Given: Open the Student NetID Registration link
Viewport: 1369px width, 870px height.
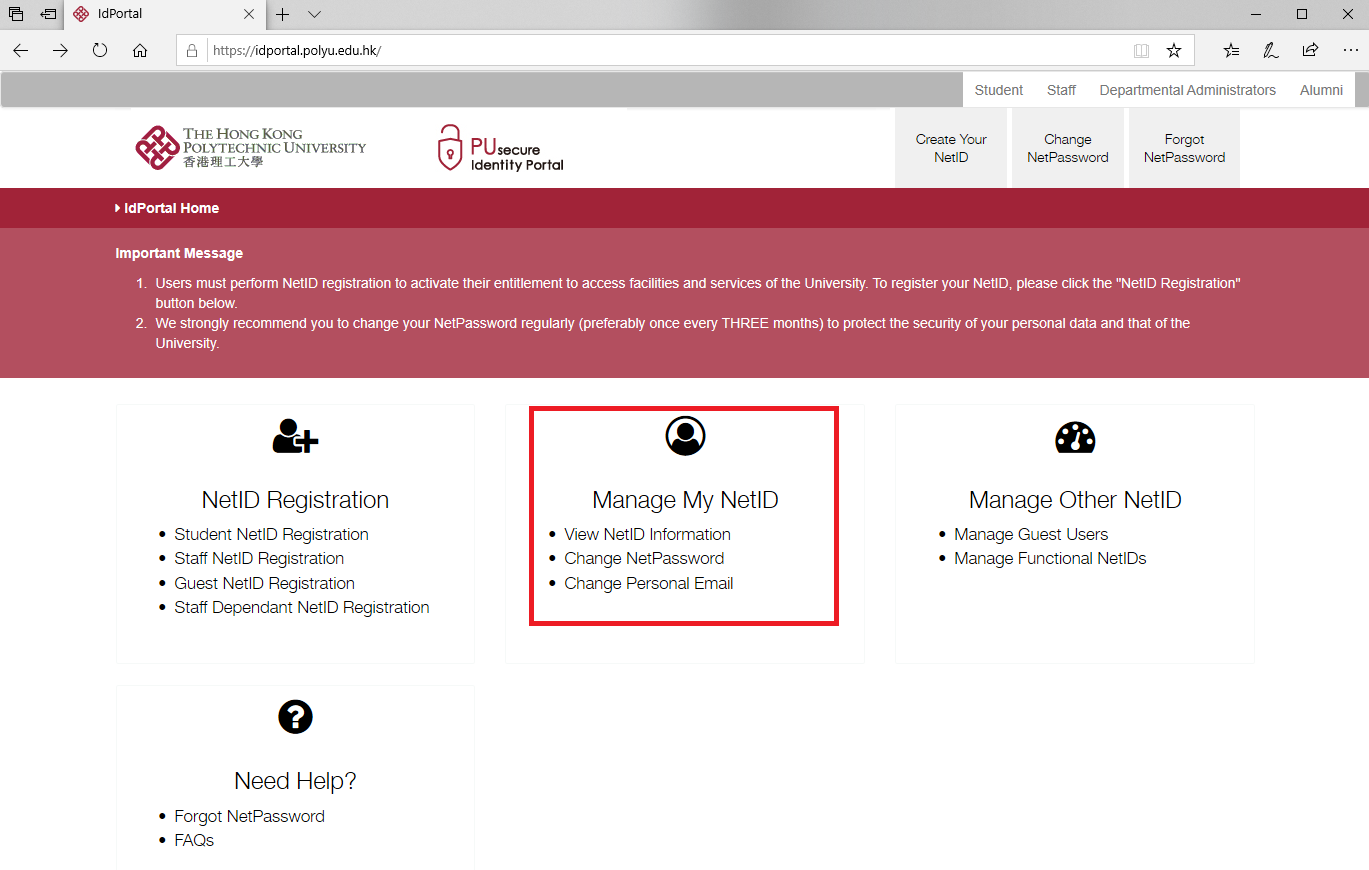Looking at the screenshot, I should 271,534.
